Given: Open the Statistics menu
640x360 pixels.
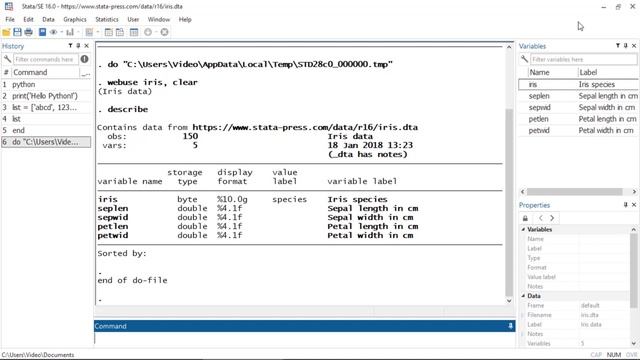Looking at the screenshot, I should click(x=107, y=20).
